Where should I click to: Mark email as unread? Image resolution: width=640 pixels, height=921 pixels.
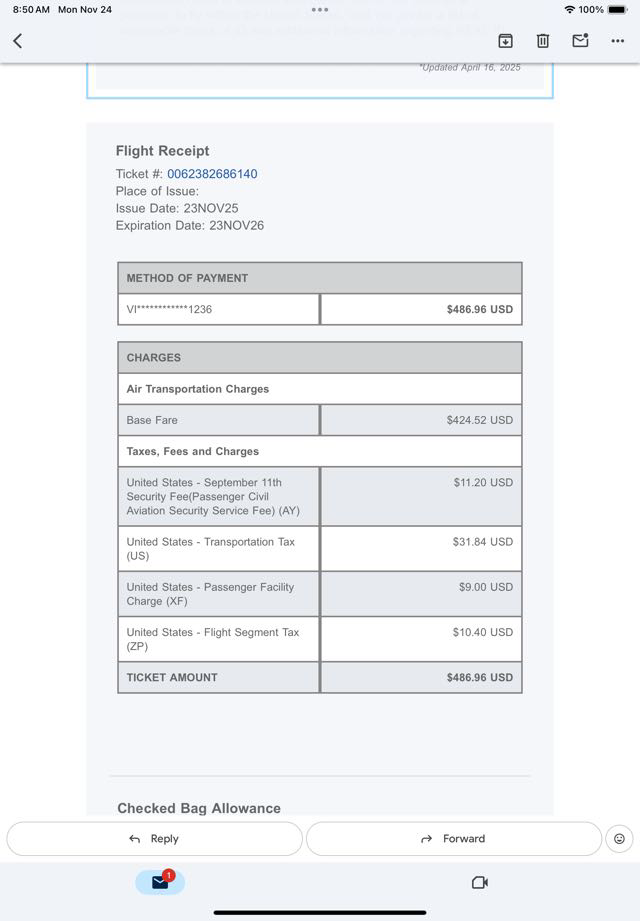[x=580, y=41]
